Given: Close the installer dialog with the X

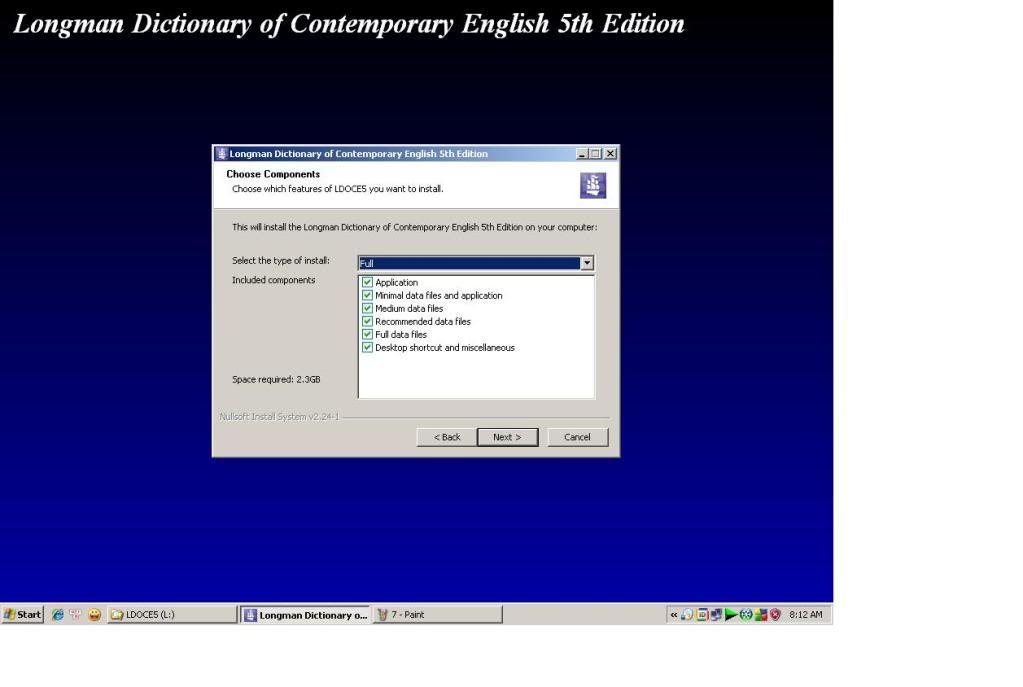Looking at the screenshot, I should (610, 154).
